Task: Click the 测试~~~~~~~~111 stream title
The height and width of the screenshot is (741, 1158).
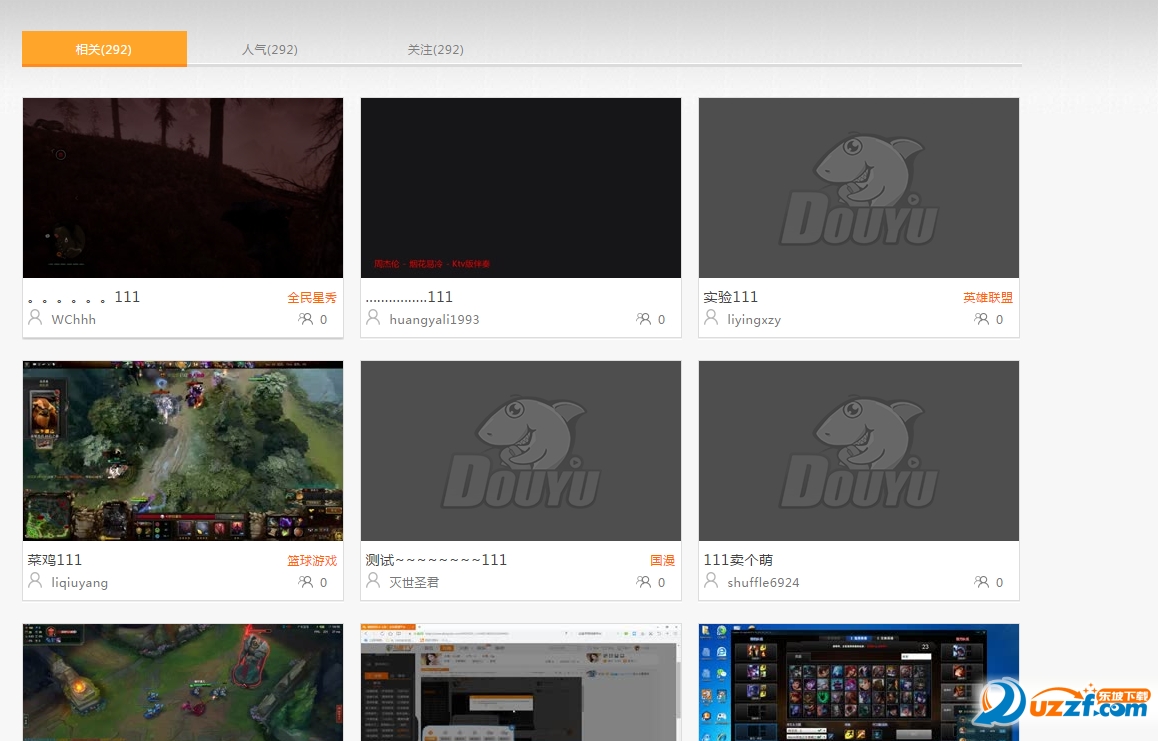Action: point(436,560)
